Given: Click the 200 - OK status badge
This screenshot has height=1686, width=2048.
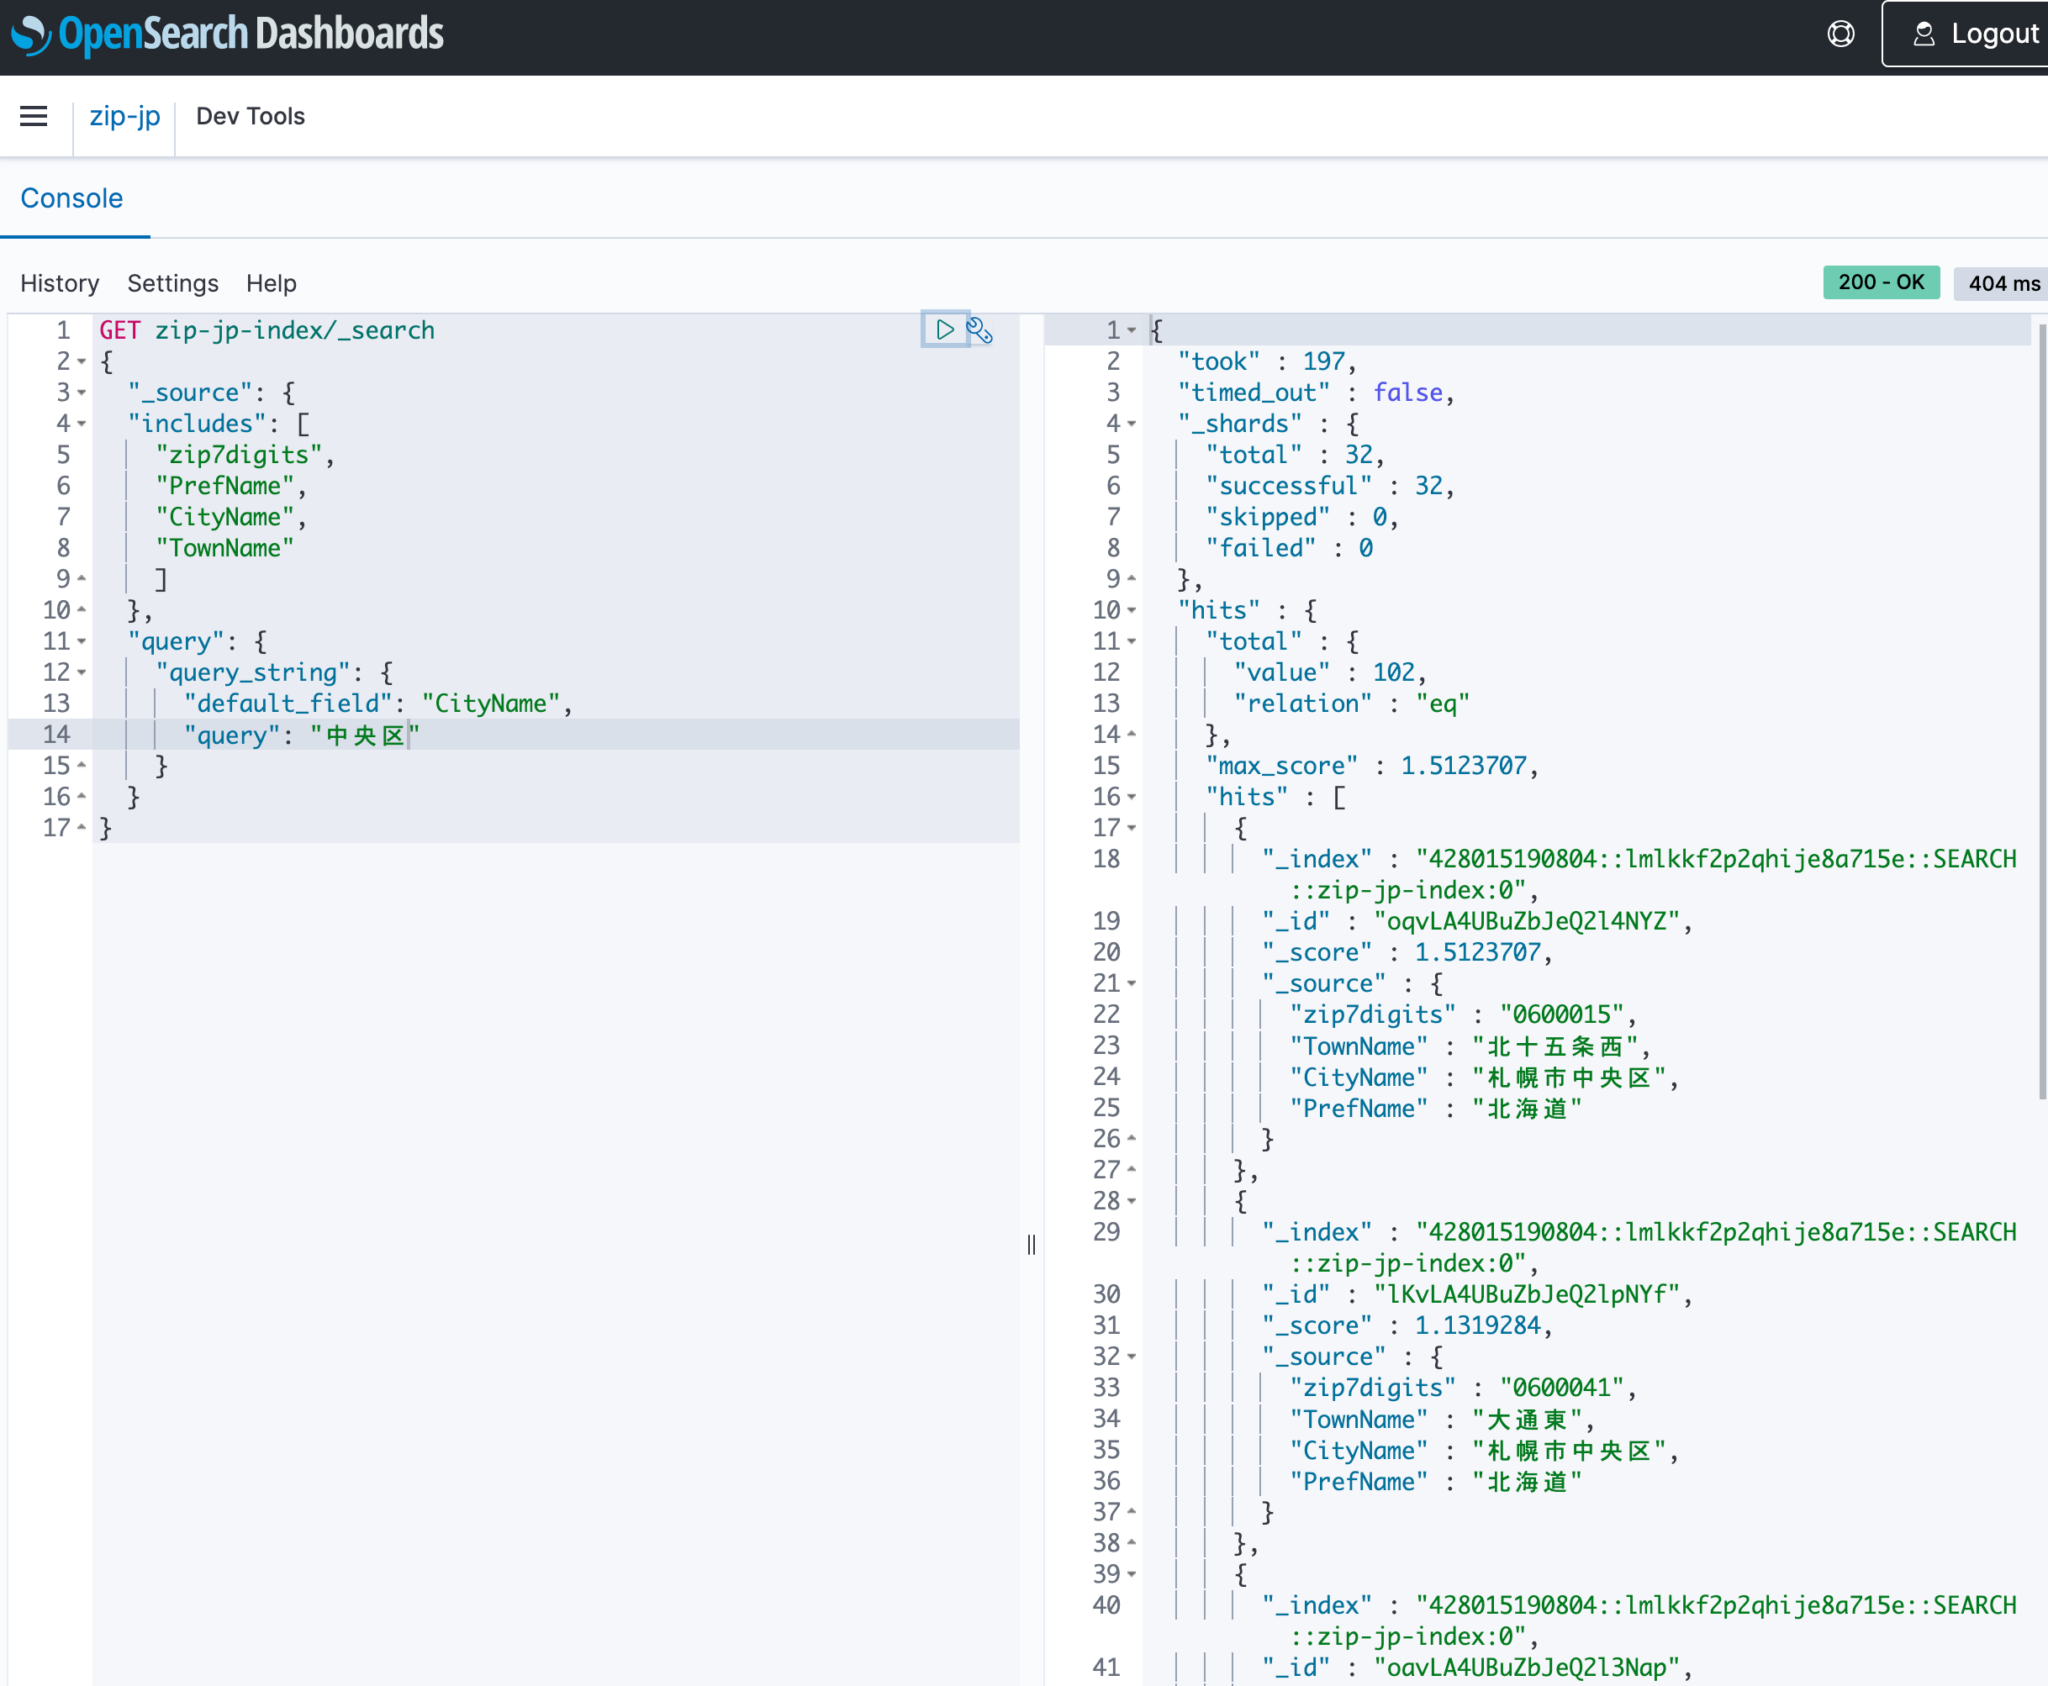Looking at the screenshot, I should pyautogui.click(x=1881, y=283).
